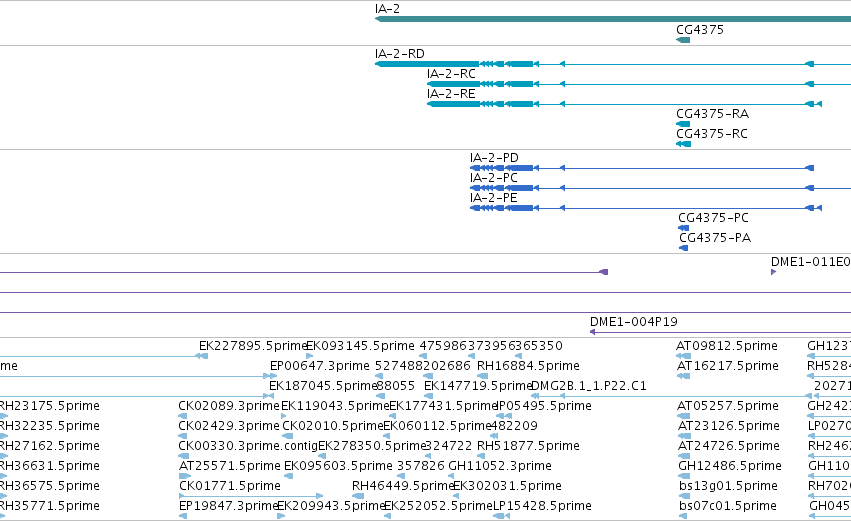This screenshot has width=851, height=521.
Task: Select the AT23126.5prime EST label
Action: coord(728,427)
